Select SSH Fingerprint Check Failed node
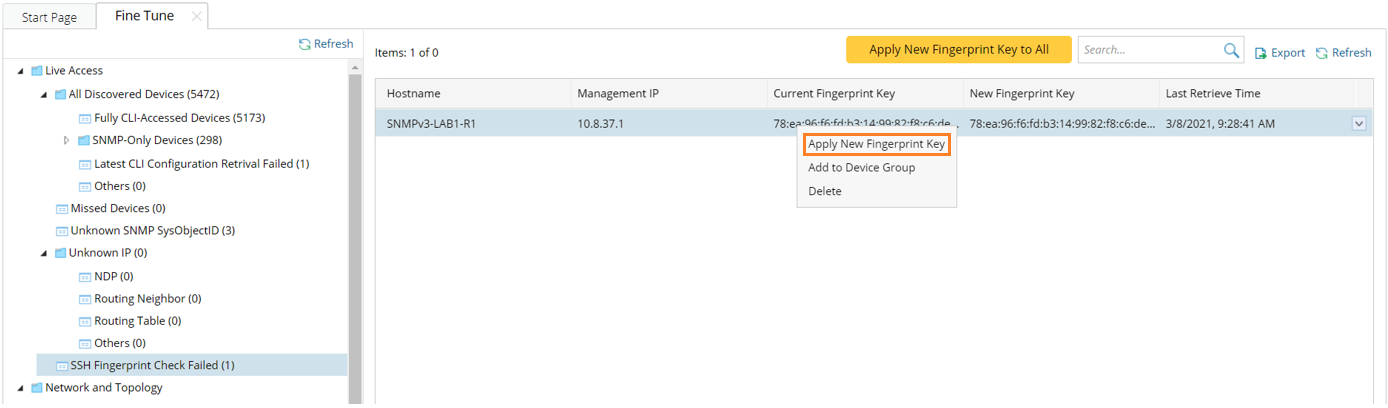This screenshot has width=1388, height=408. coord(152,365)
